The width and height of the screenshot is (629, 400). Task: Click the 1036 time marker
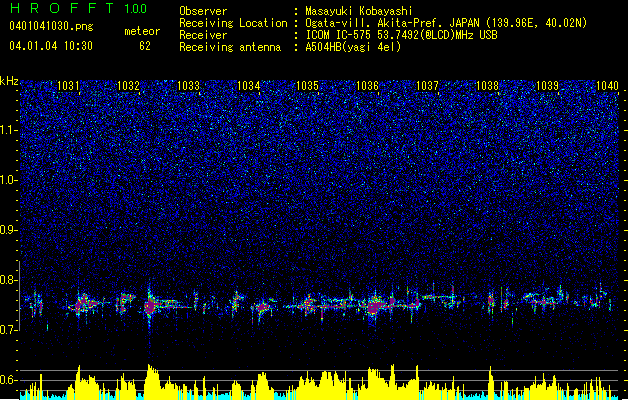pyautogui.click(x=367, y=86)
